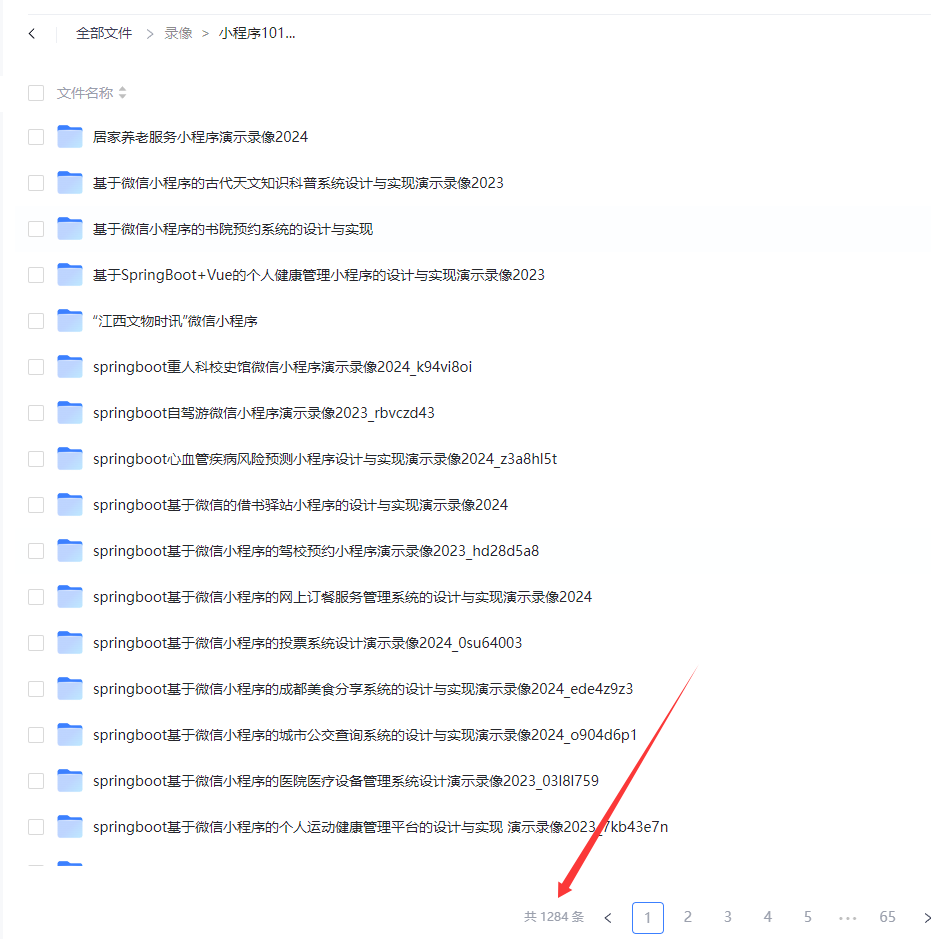Go to next page with right chevron
Screen dimensions: 931x939
(x=926, y=918)
